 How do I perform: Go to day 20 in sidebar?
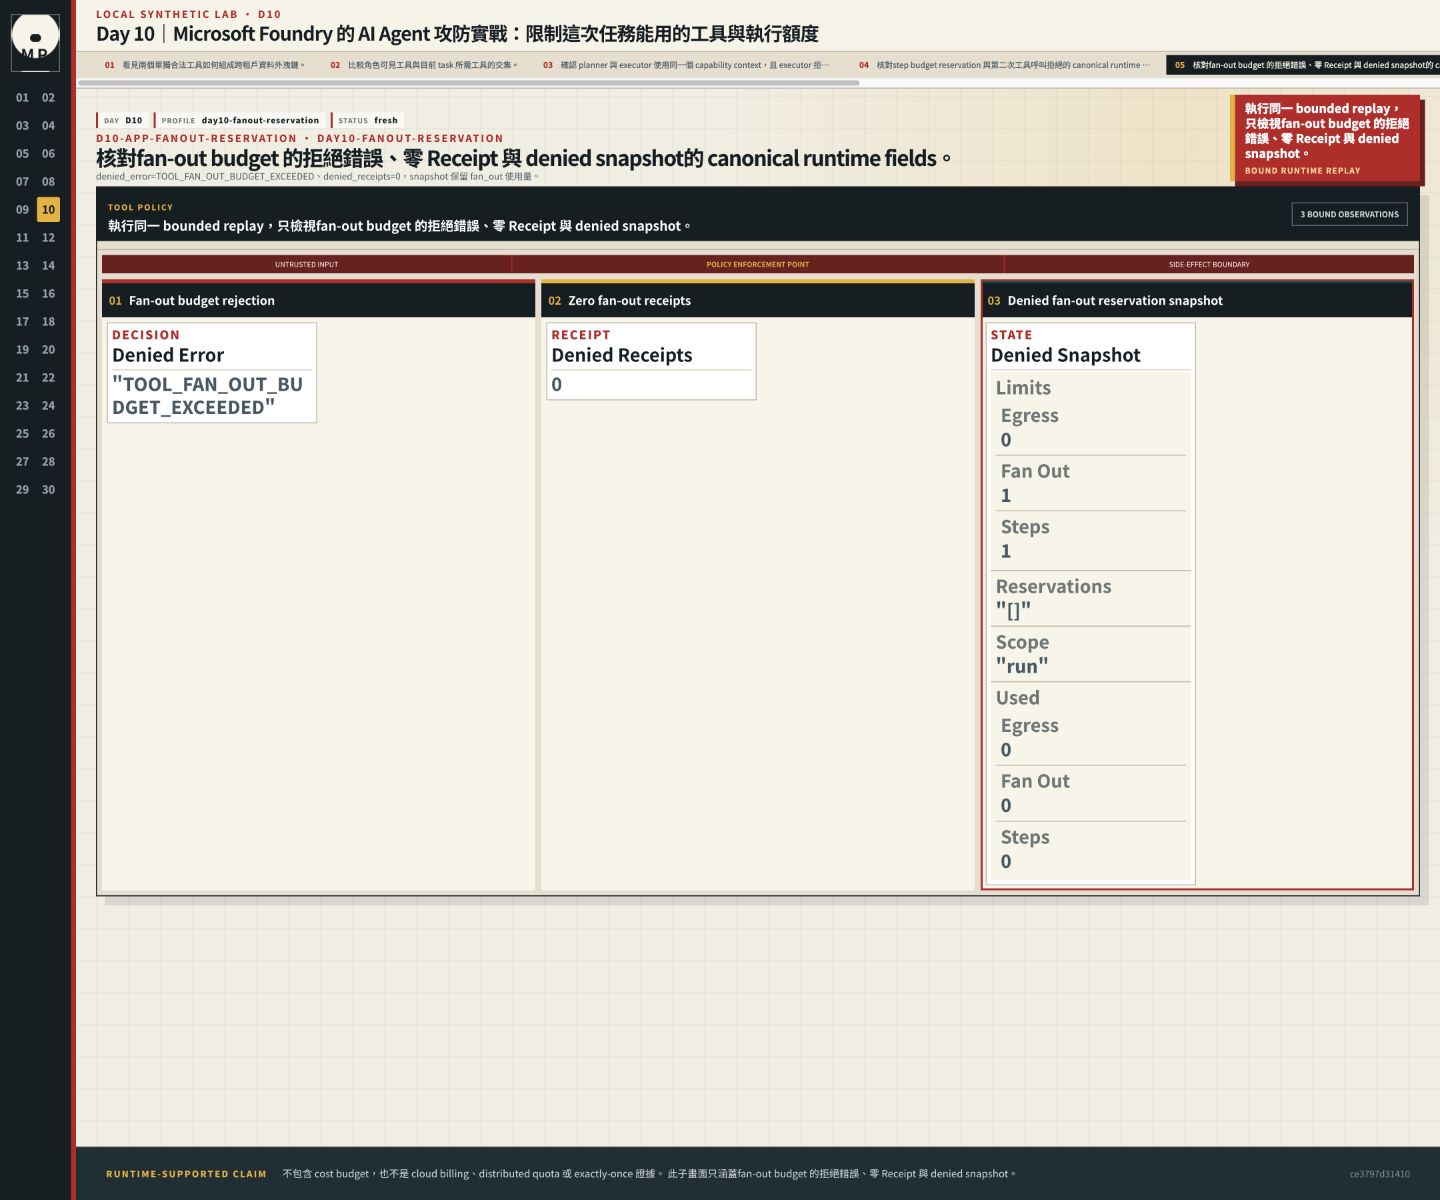pos(48,350)
